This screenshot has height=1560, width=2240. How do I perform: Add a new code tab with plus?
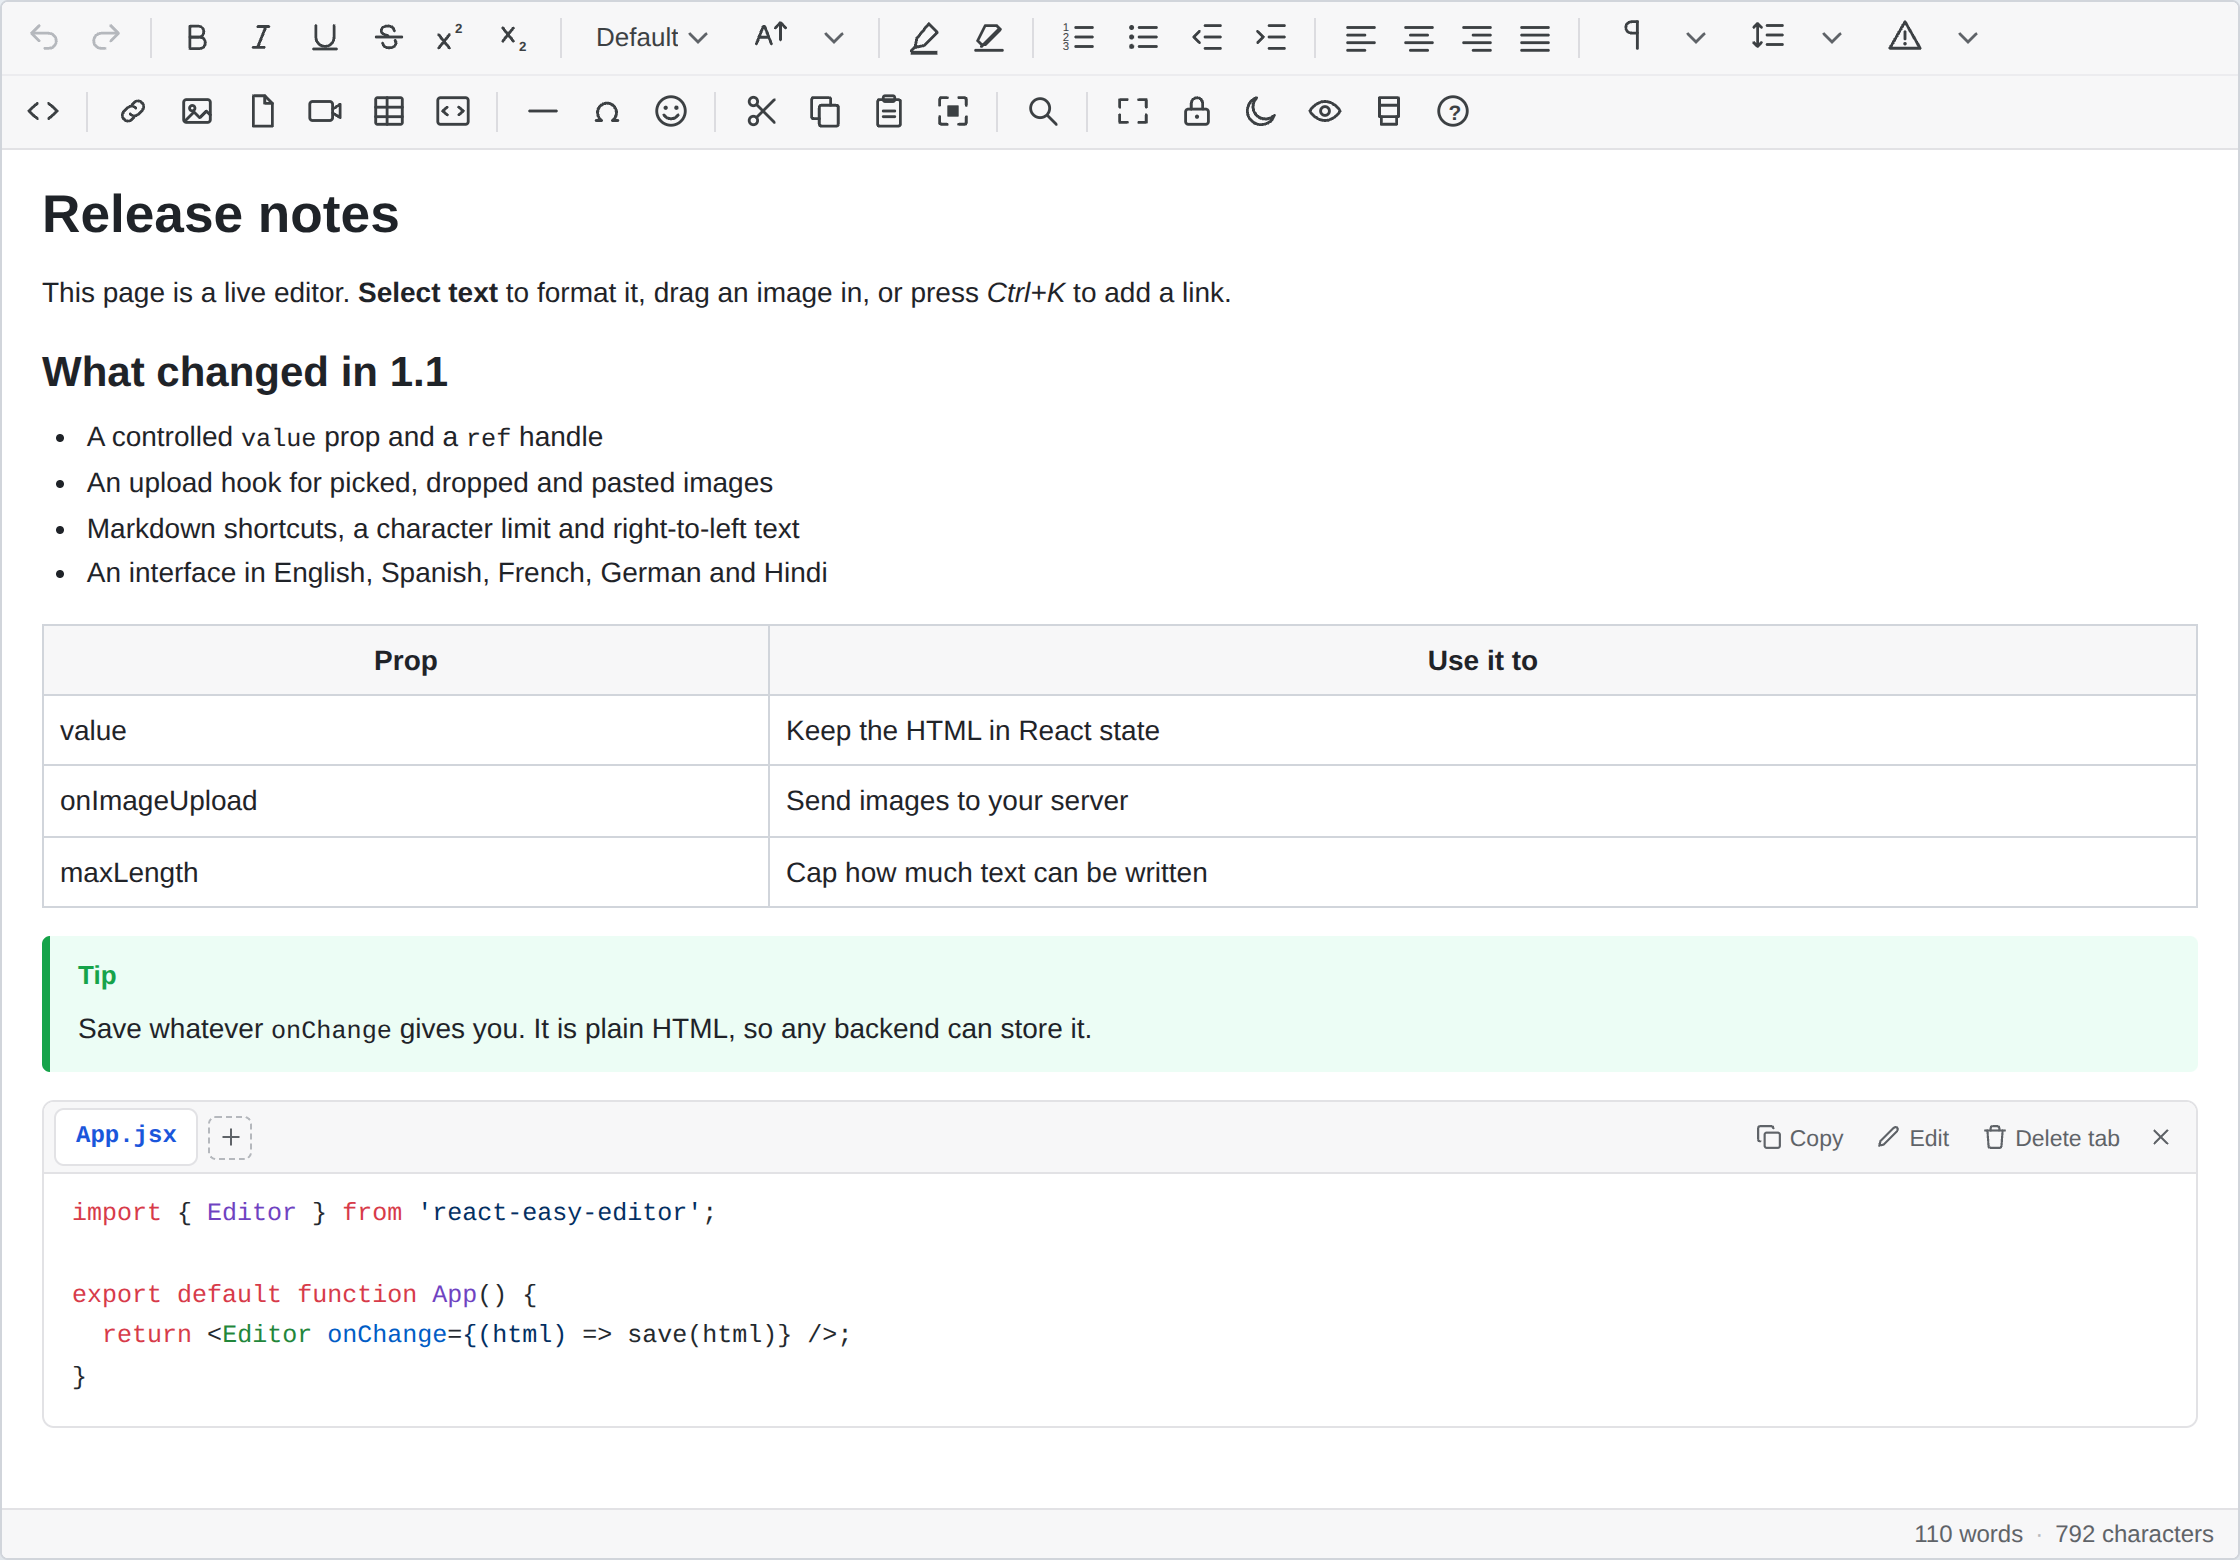point(230,1137)
